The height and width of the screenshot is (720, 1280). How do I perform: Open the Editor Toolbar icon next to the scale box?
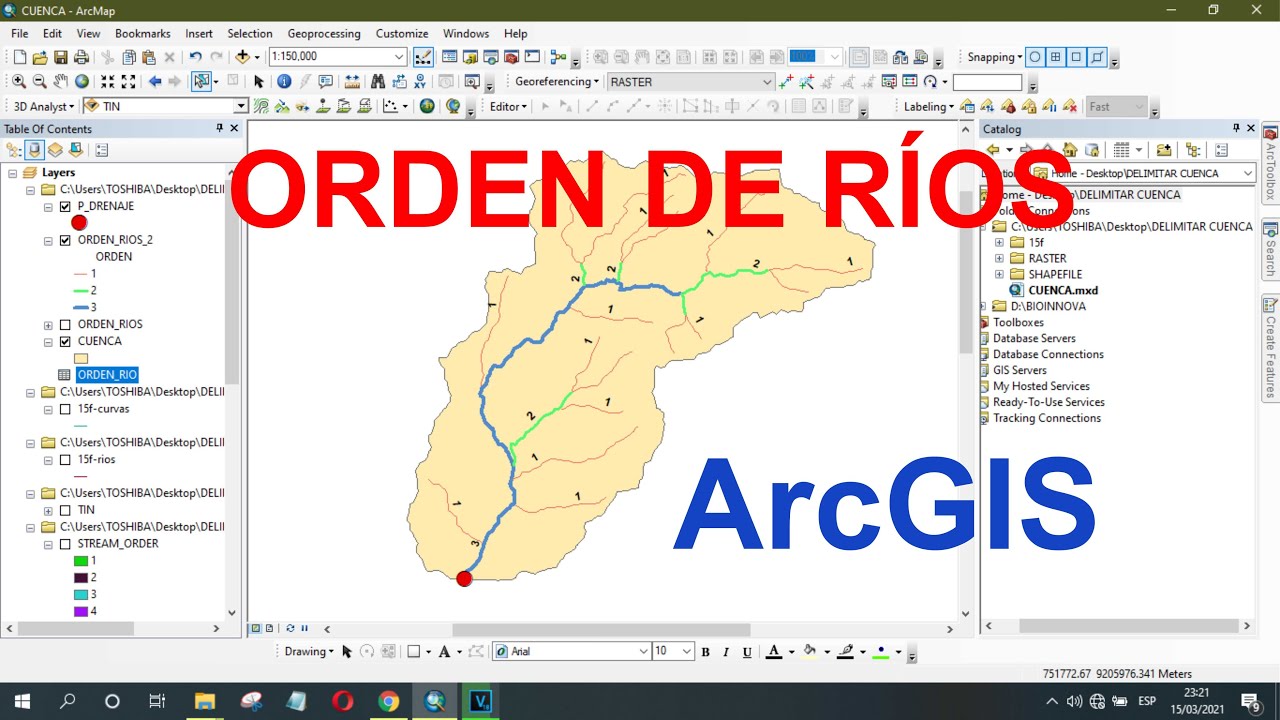pyautogui.click(x=423, y=57)
